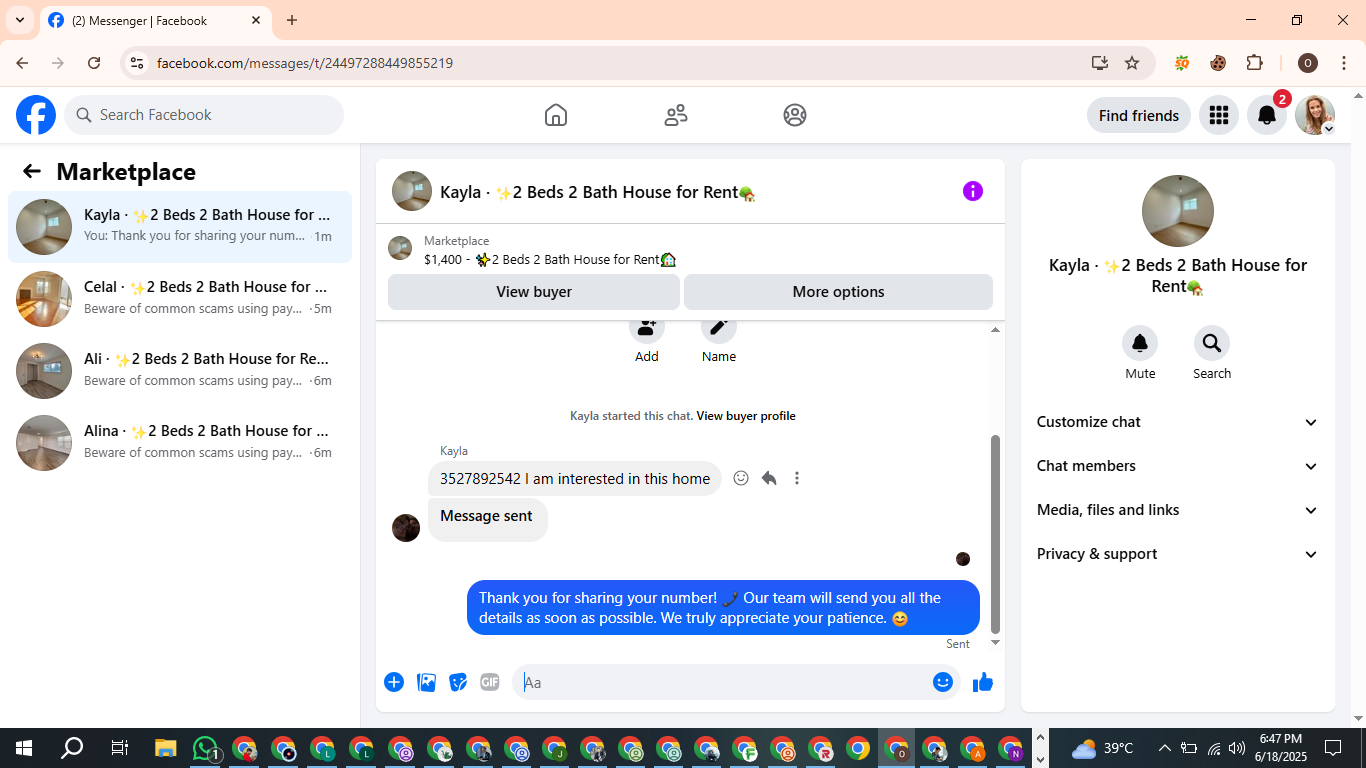Click the View buyer button
This screenshot has width=1366, height=768.
pyautogui.click(x=534, y=292)
